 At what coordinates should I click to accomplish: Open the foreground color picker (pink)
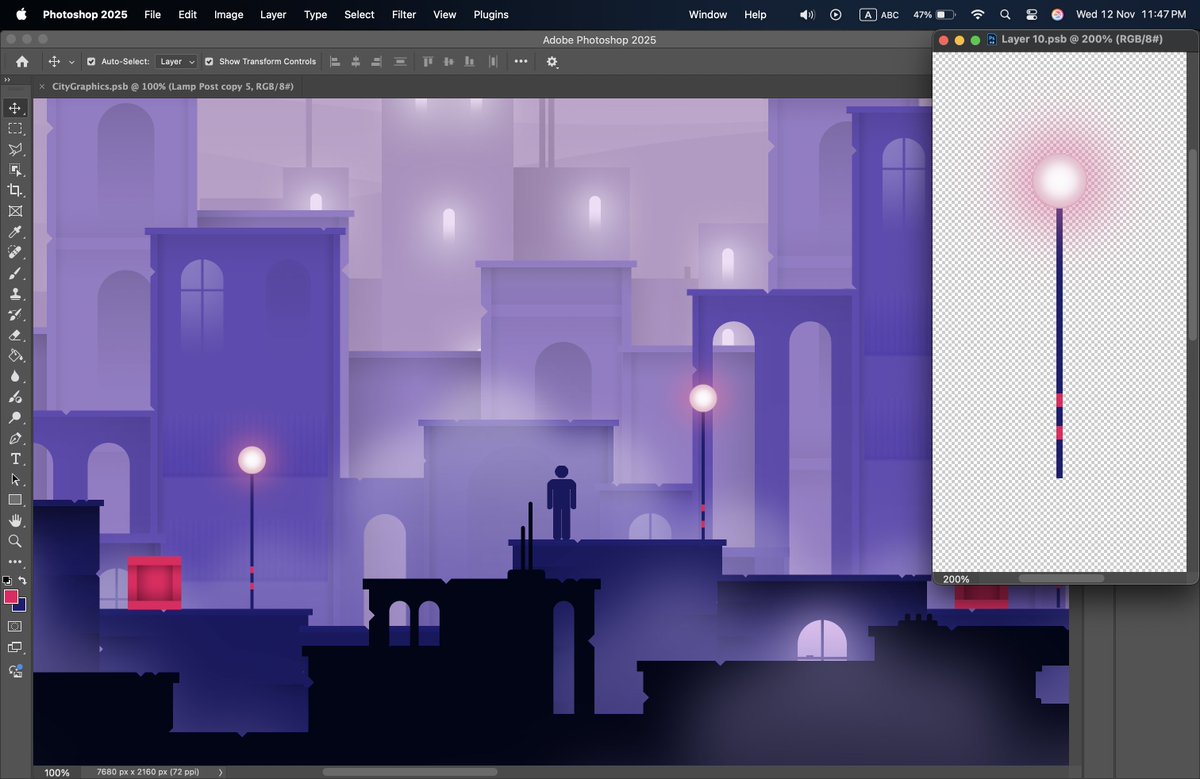pos(11,596)
